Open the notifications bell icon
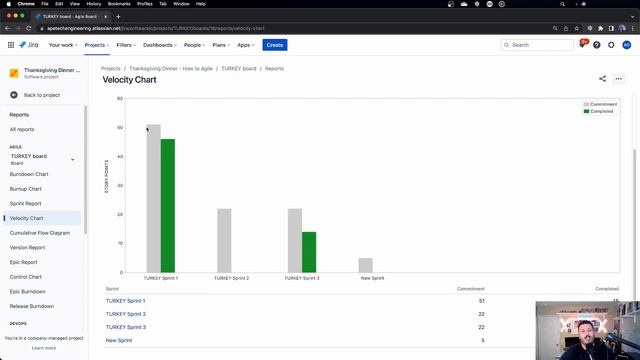The width and height of the screenshot is (640, 360). [x=582, y=44]
